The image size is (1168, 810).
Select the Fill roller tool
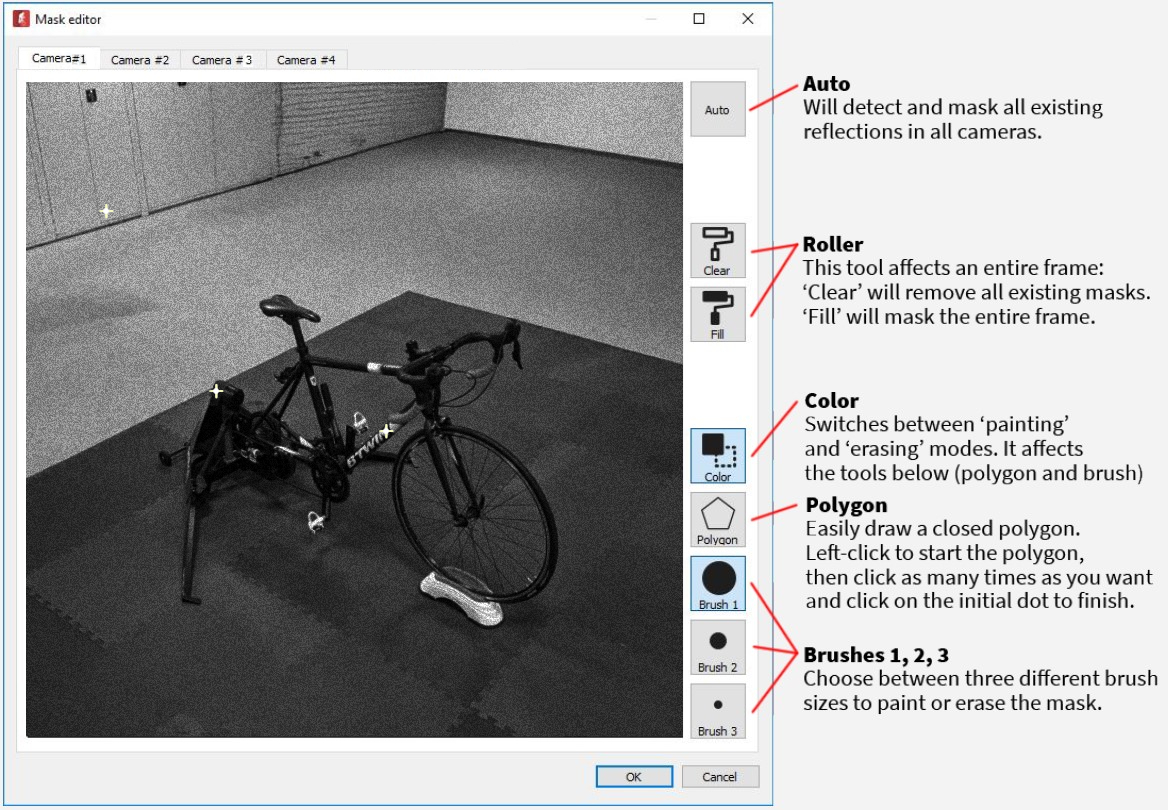point(717,314)
